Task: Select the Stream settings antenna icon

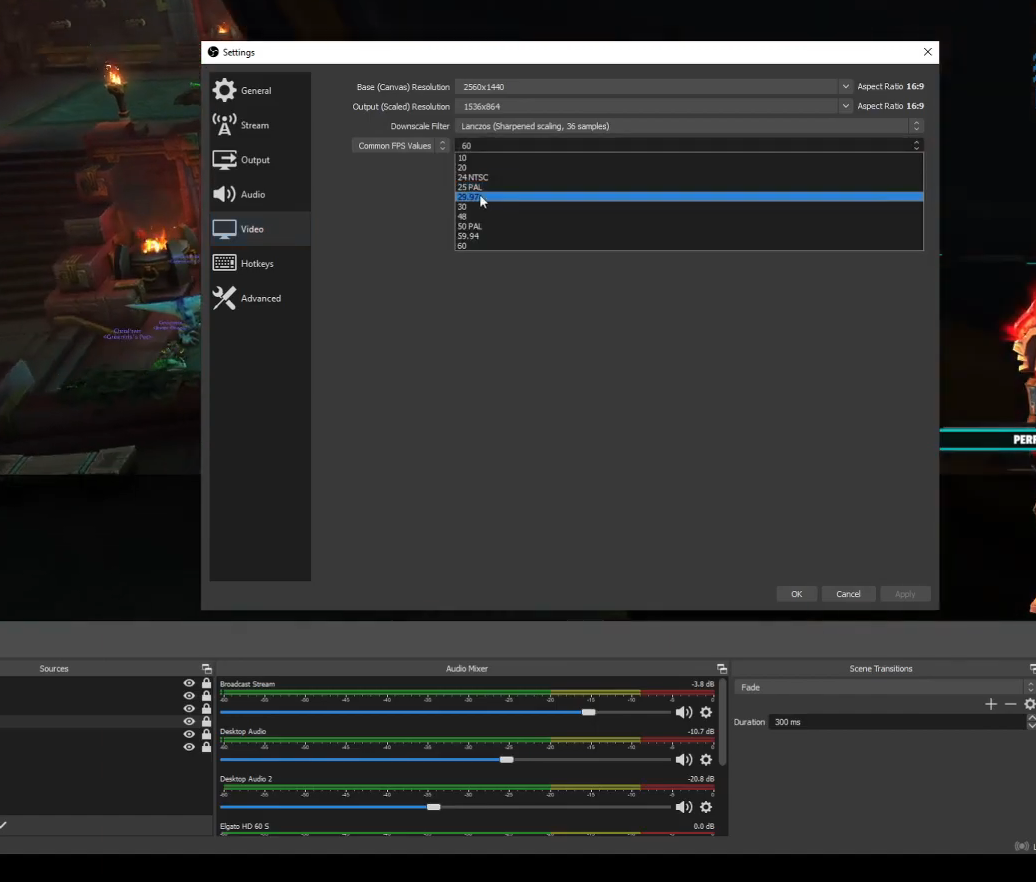Action: point(224,124)
